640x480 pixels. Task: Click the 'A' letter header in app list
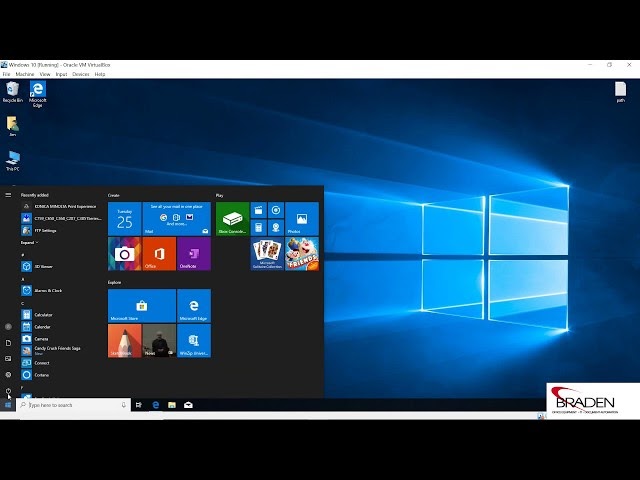pyautogui.click(x=22, y=279)
